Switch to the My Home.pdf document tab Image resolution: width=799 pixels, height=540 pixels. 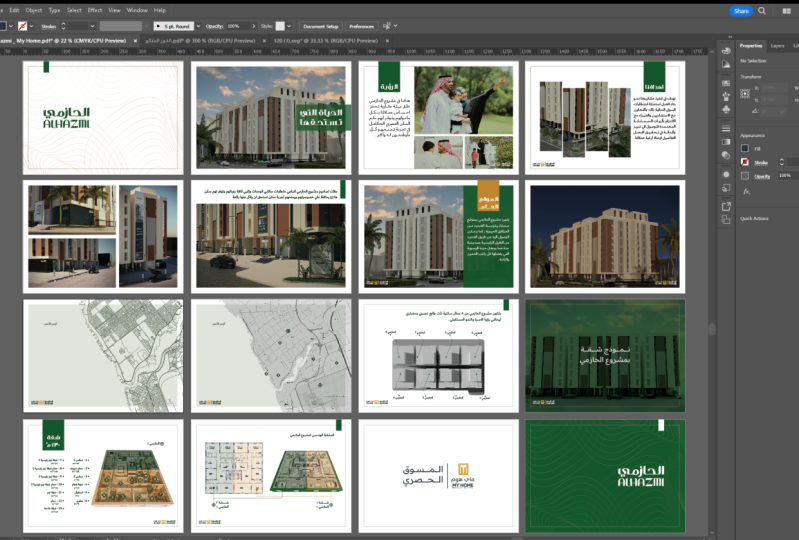click(64, 41)
